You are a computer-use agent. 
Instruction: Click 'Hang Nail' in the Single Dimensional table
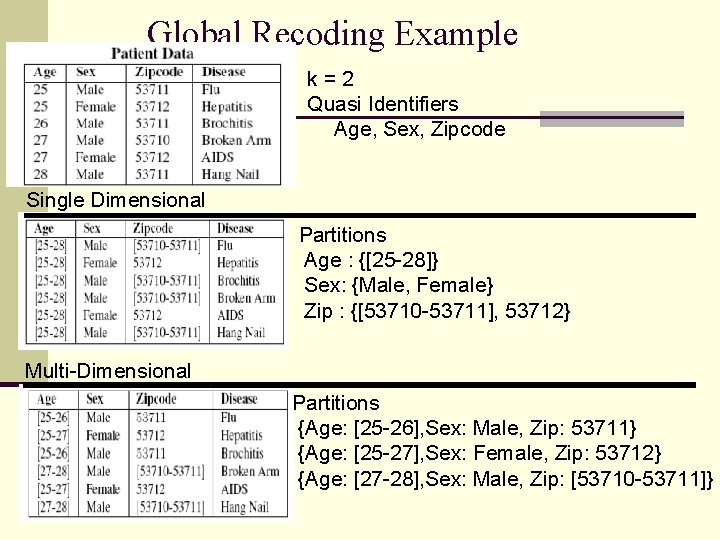point(241,333)
